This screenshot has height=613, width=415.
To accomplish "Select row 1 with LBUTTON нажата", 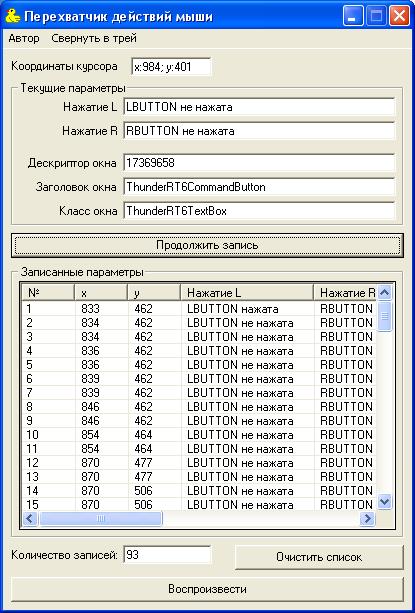I will [199, 309].
